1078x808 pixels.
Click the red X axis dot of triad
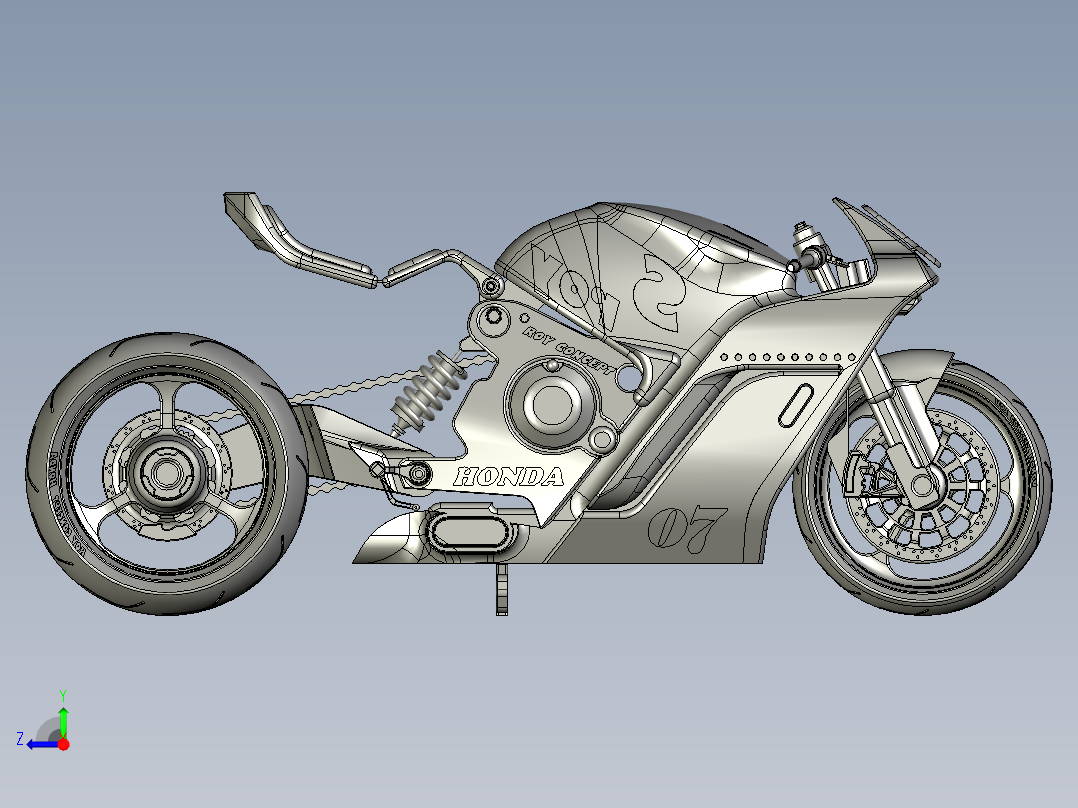63,744
